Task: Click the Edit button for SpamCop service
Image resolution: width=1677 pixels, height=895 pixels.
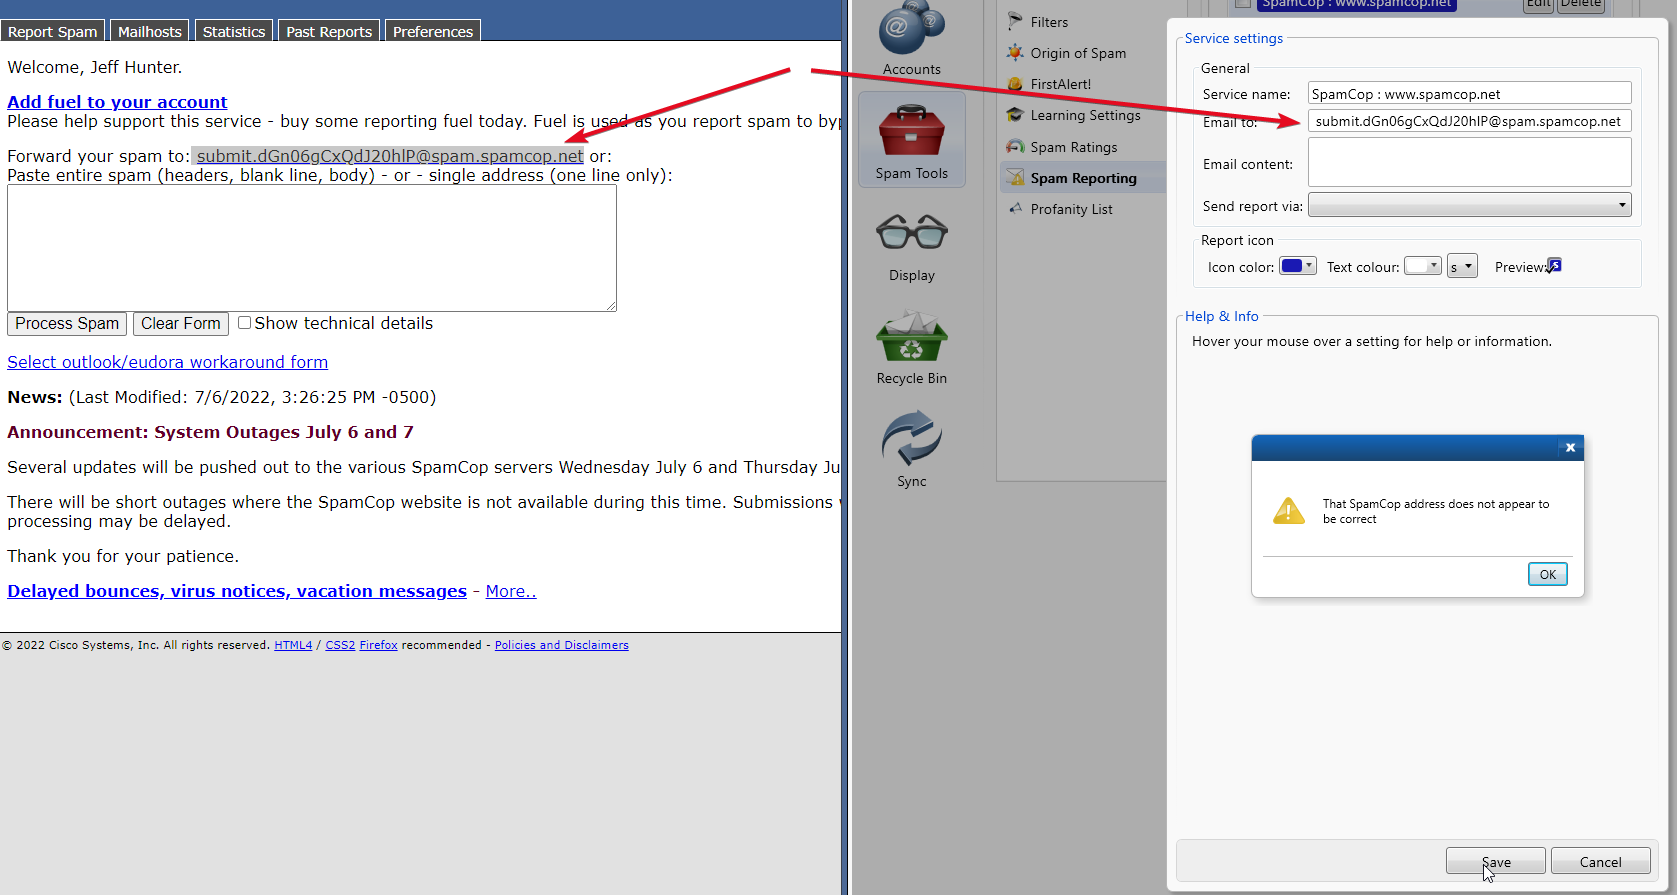Action: click(x=1538, y=4)
